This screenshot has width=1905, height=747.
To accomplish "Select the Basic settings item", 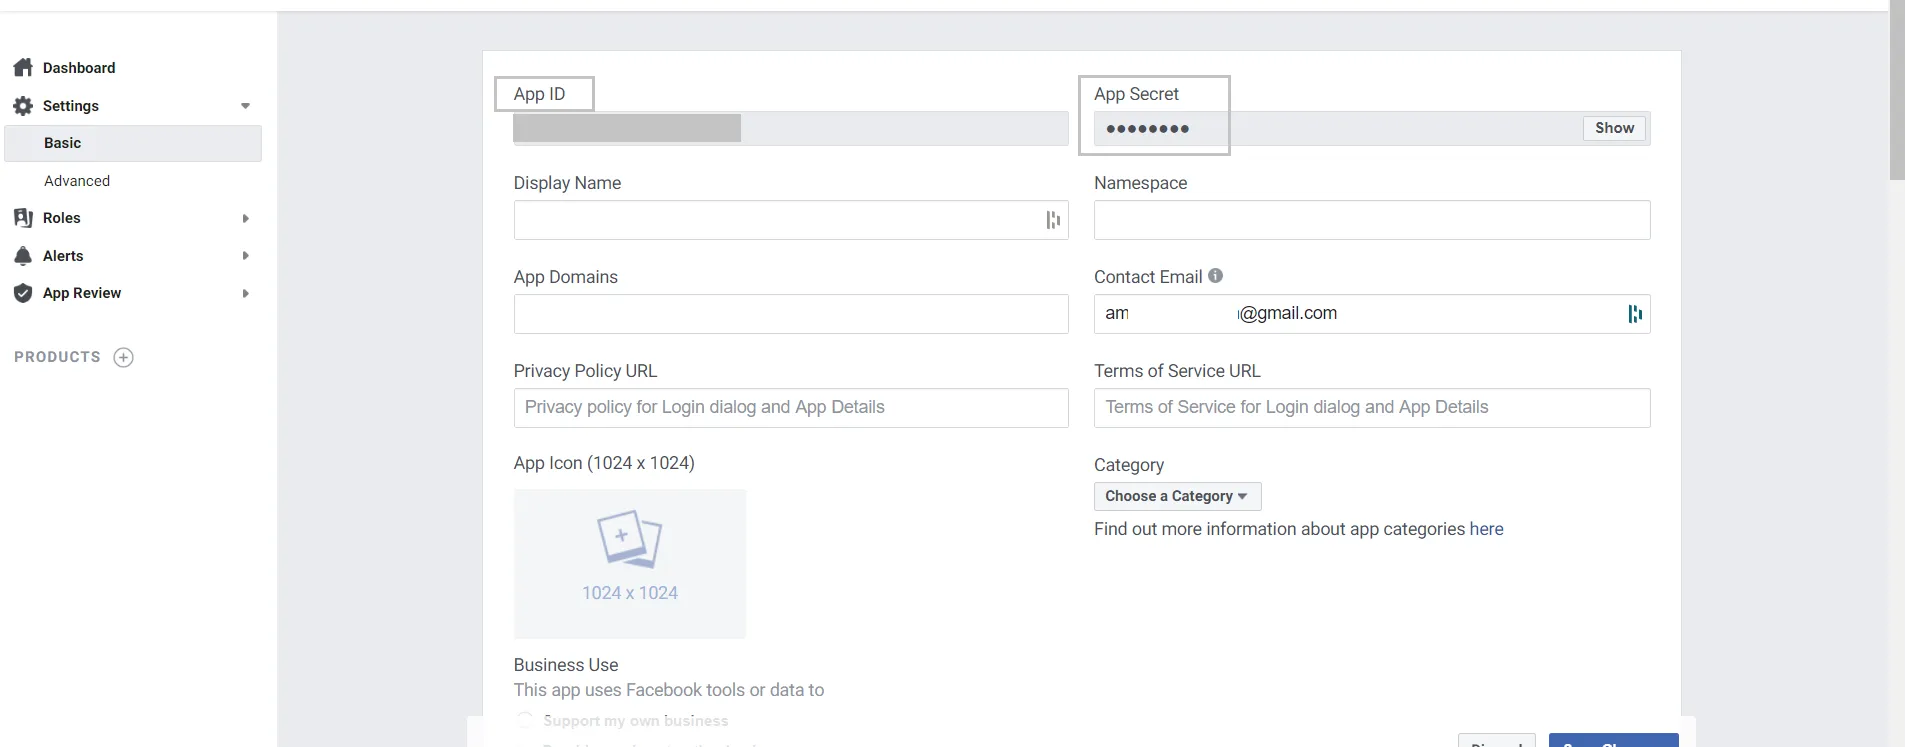I will pos(133,143).
